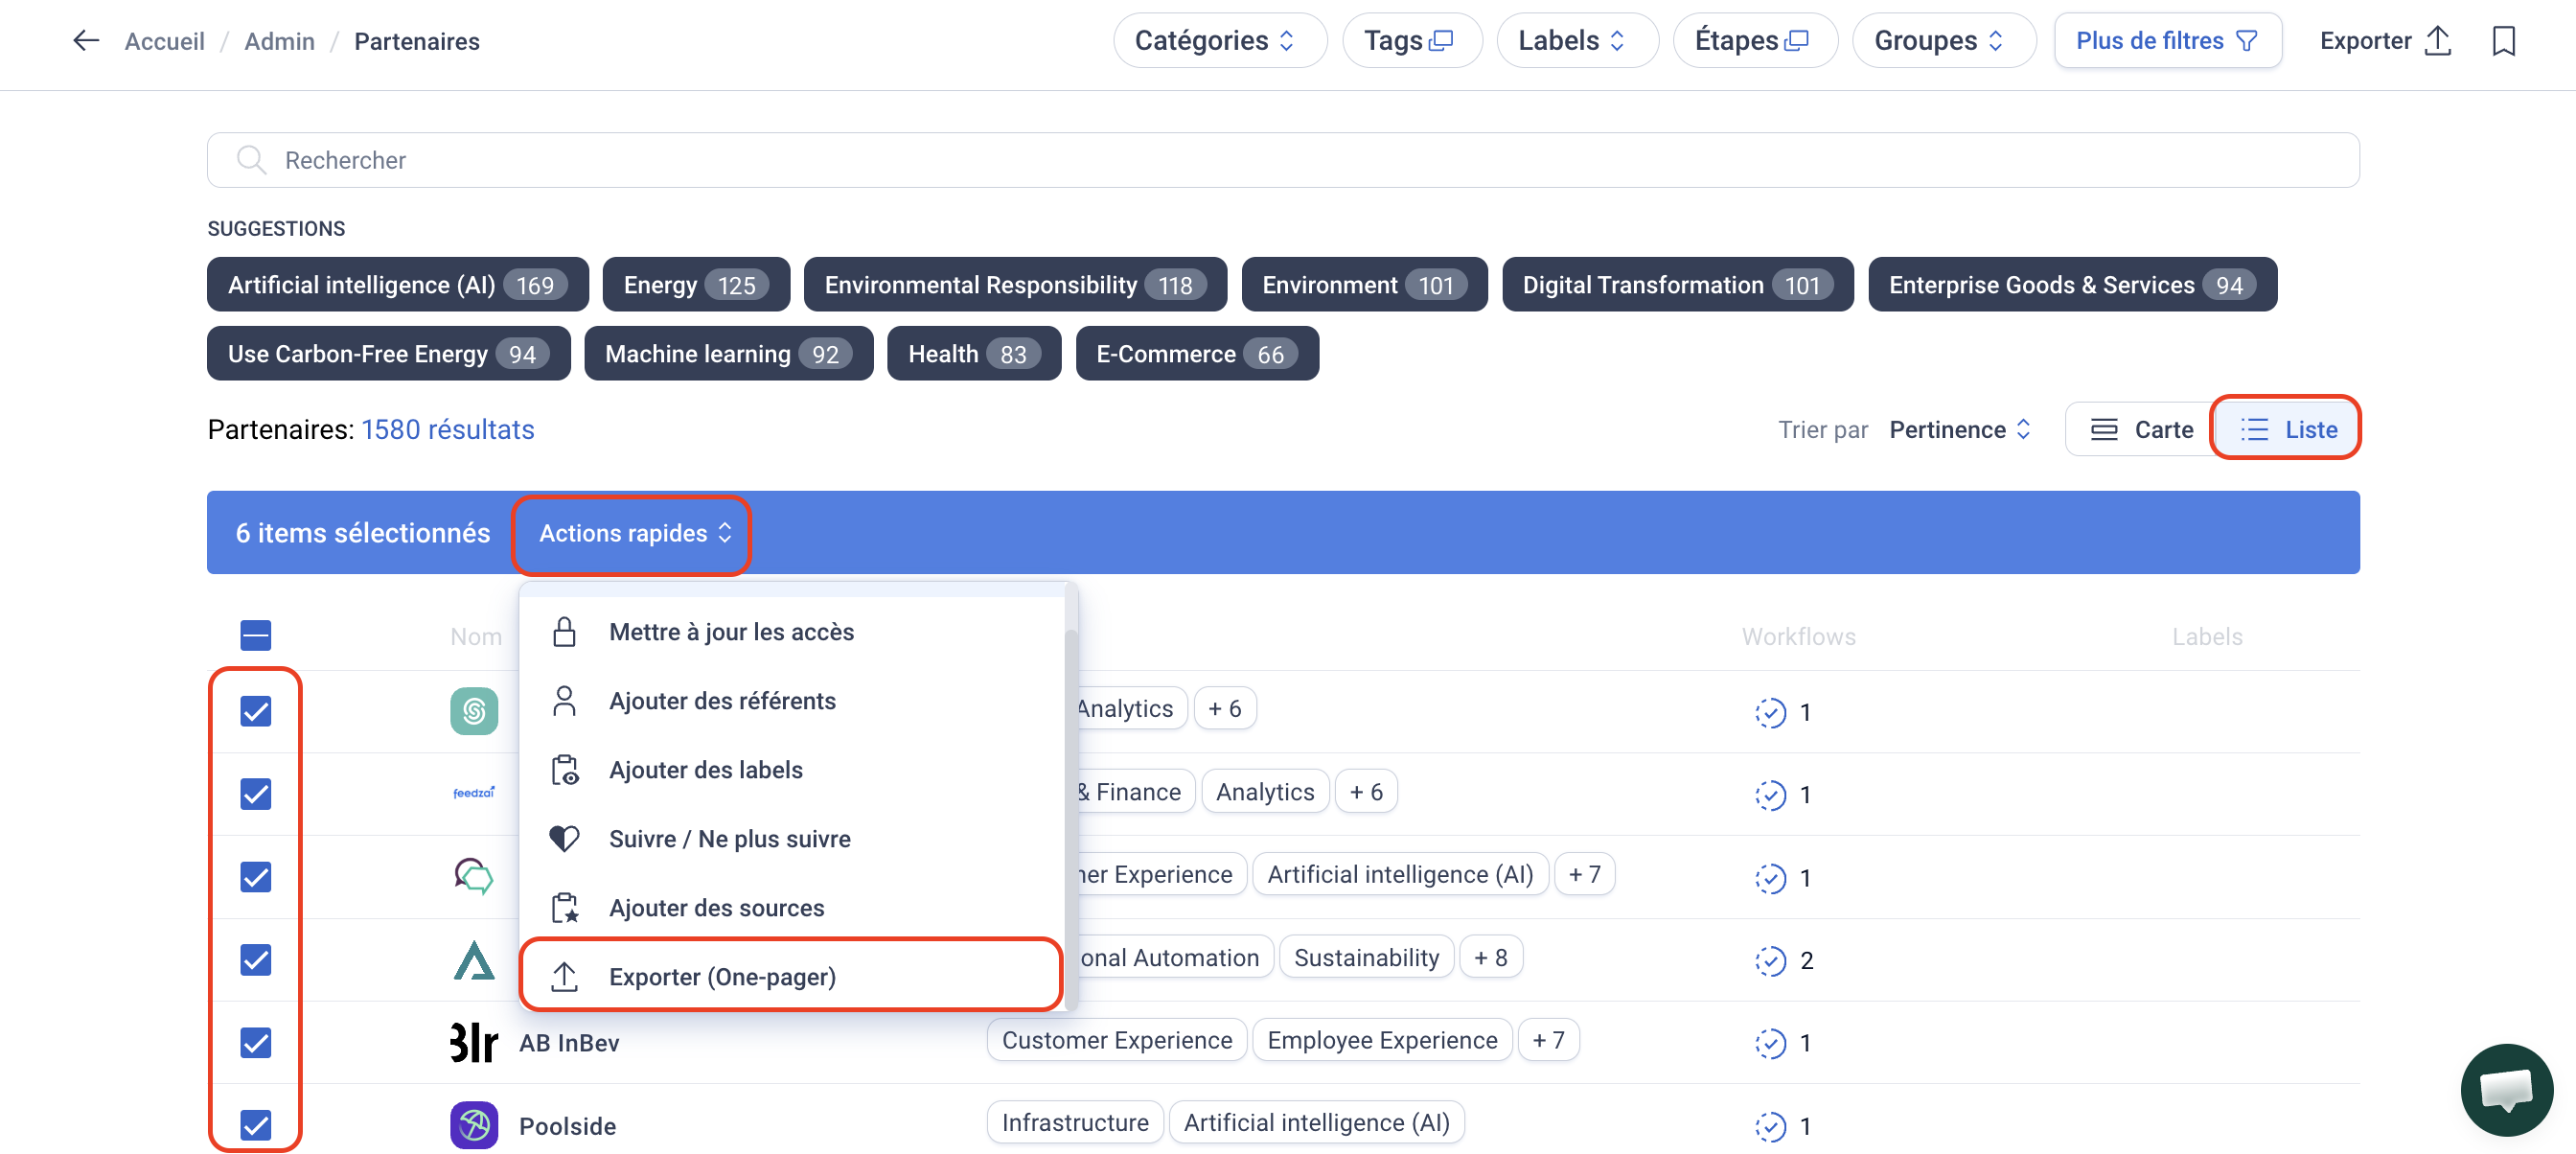Open the Tags filter
The height and width of the screenshot is (1154, 2576).
click(1411, 41)
